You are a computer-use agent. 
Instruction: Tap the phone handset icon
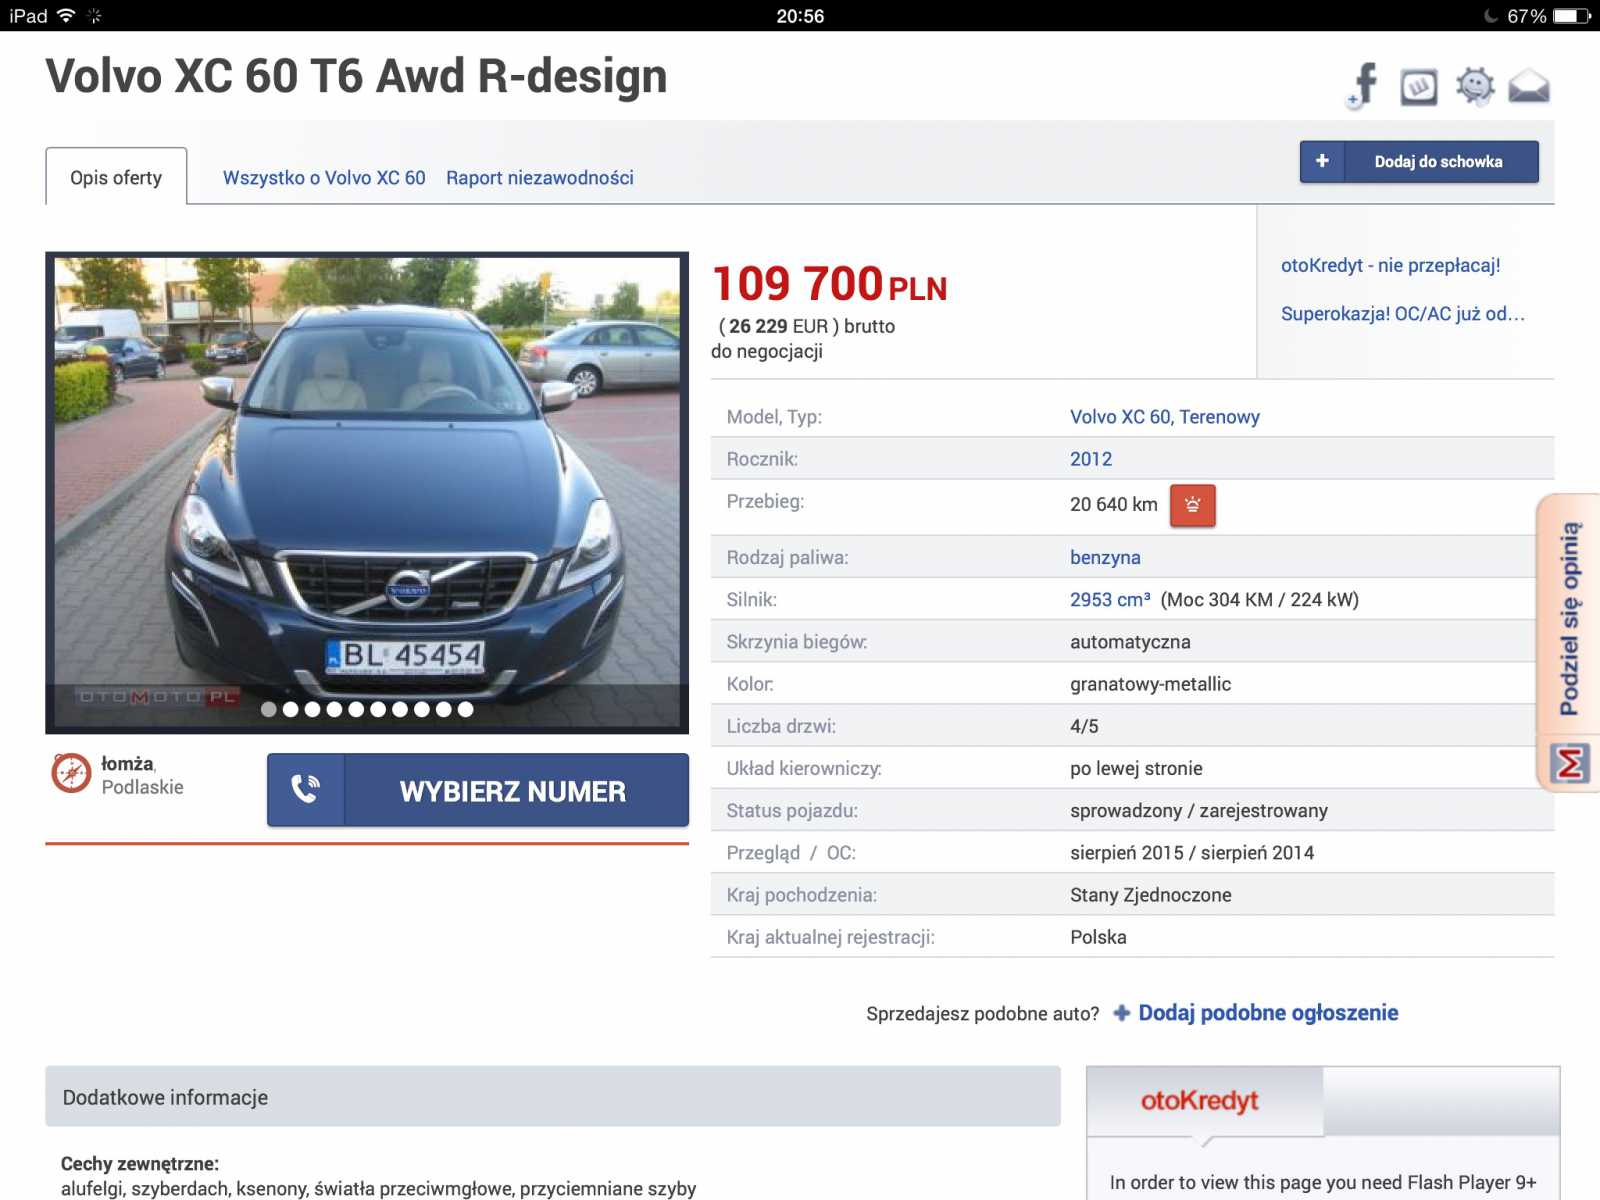click(306, 790)
